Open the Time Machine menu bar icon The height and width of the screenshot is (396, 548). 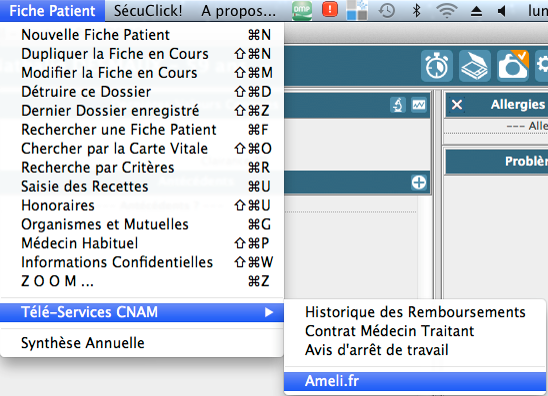387,11
